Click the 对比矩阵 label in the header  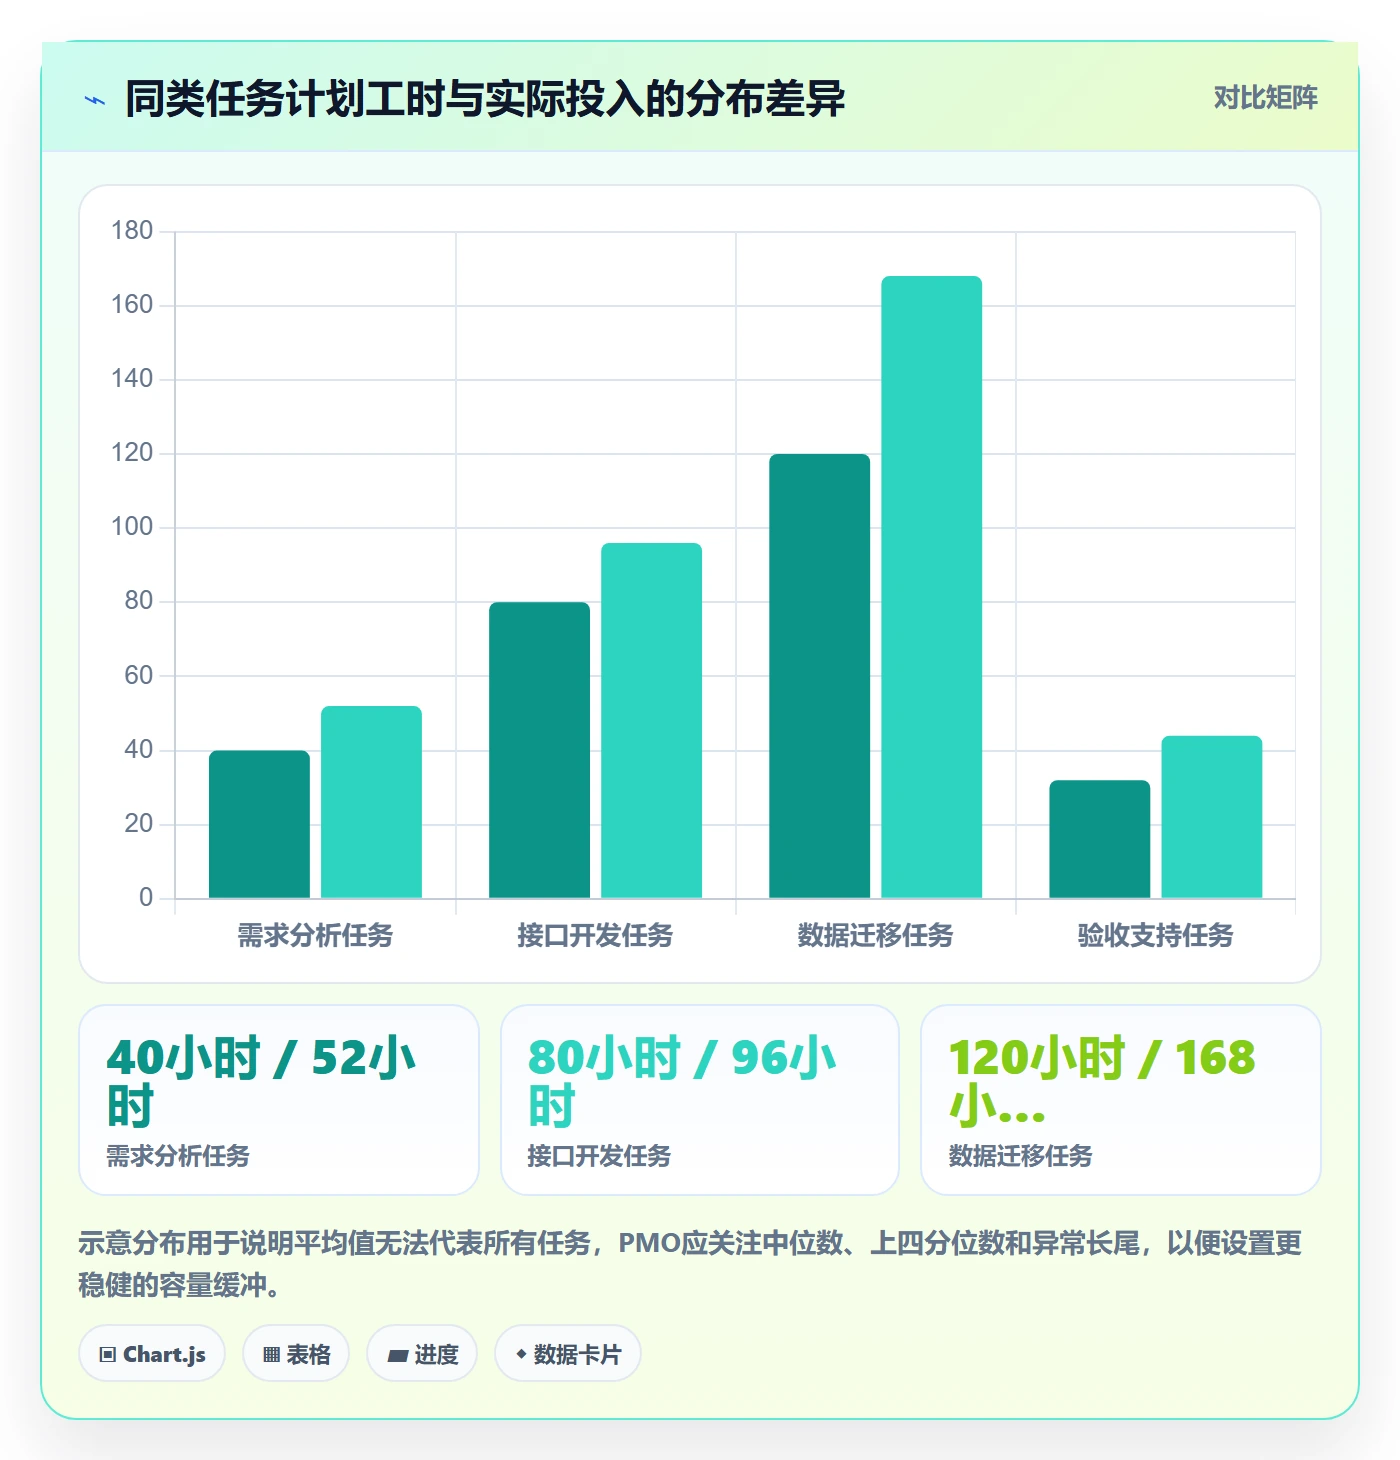1266,97
